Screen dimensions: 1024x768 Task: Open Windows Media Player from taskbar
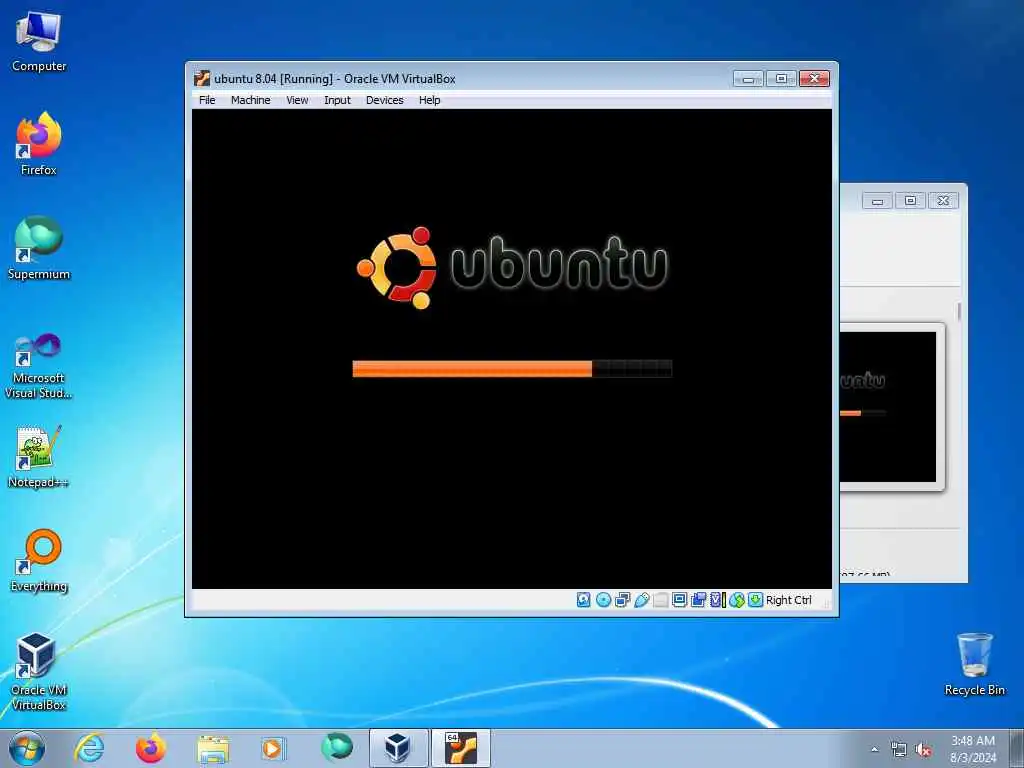pyautogui.click(x=273, y=748)
